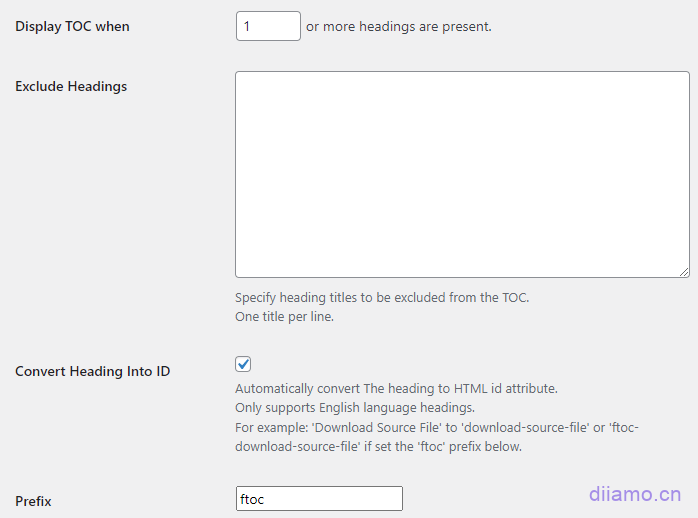Click the "Exclude Headings" label

(x=71, y=86)
